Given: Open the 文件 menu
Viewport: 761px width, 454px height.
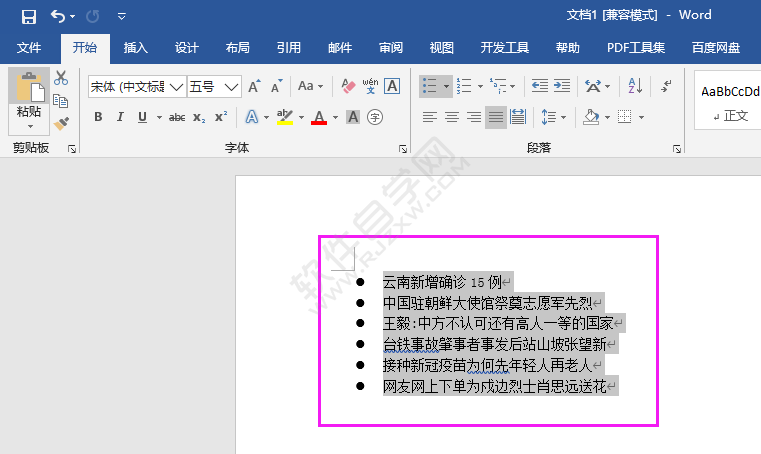Looking at the screenshot, I should (x=29, y=48).
